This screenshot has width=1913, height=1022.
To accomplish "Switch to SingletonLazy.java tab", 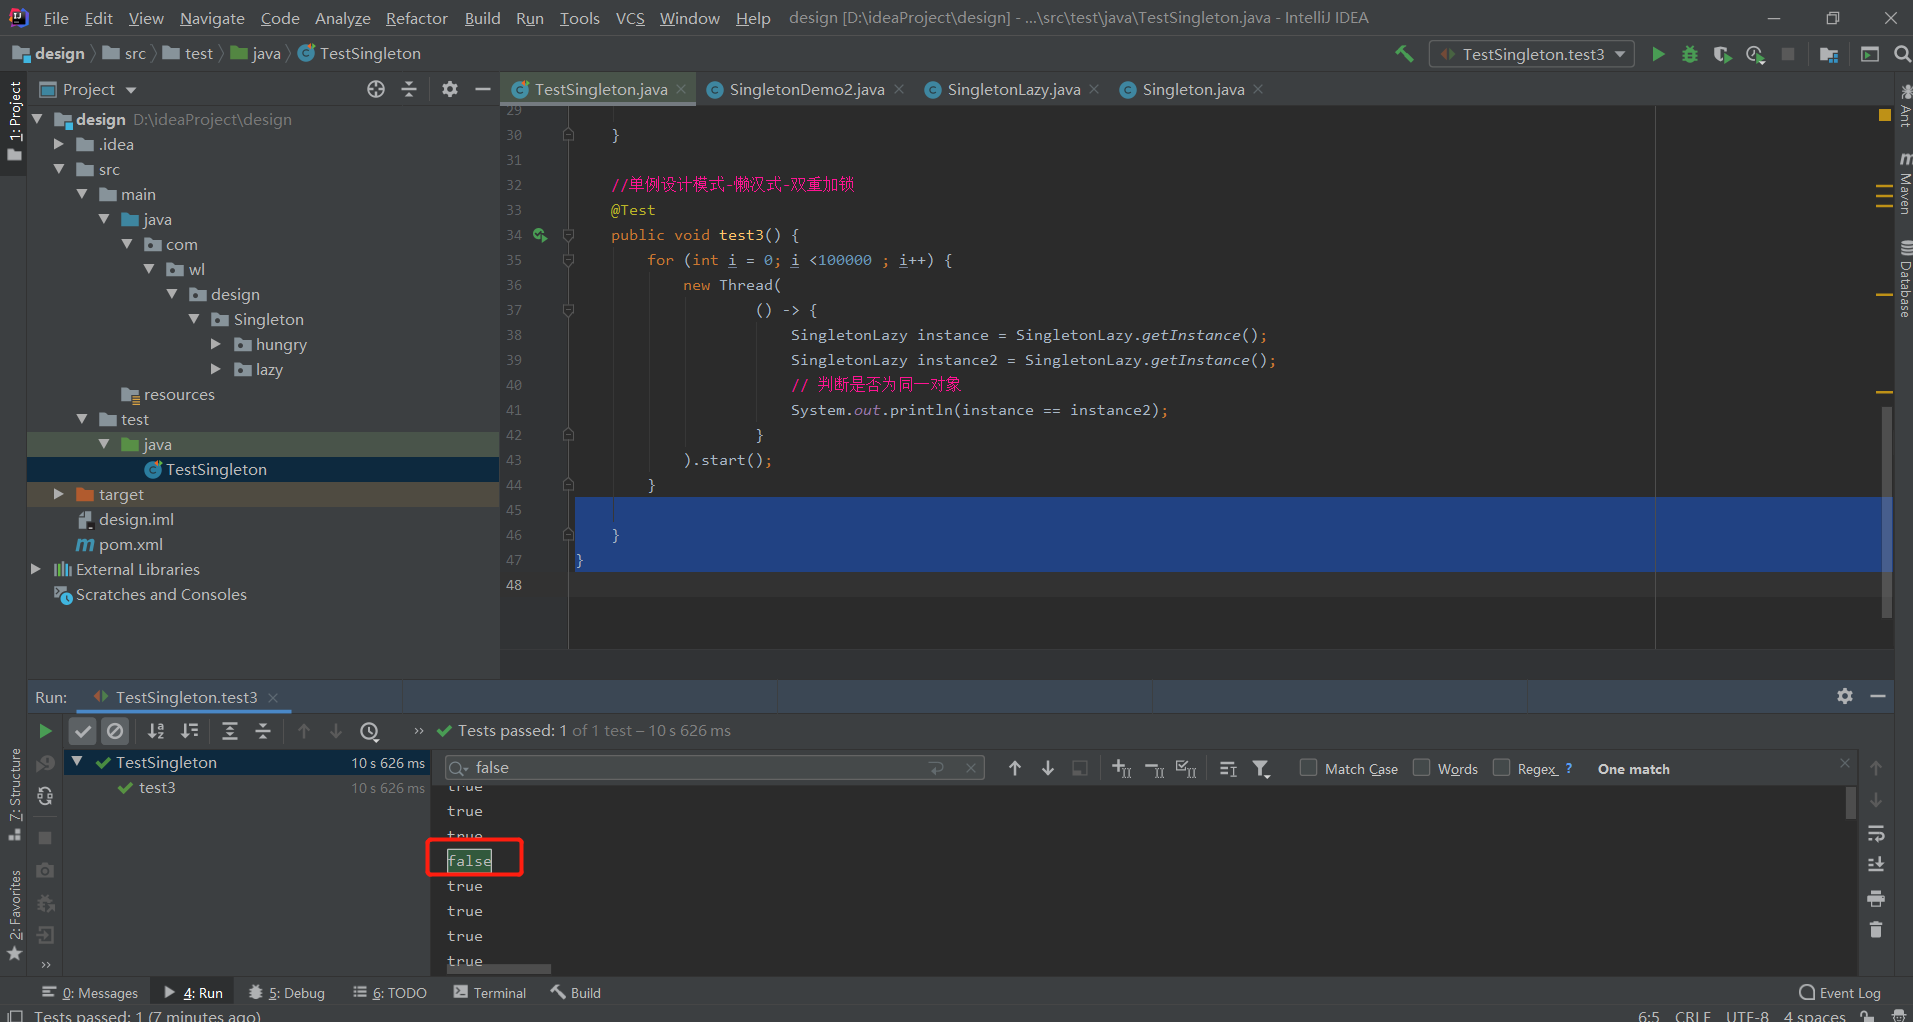I will tap(1013, 89).
